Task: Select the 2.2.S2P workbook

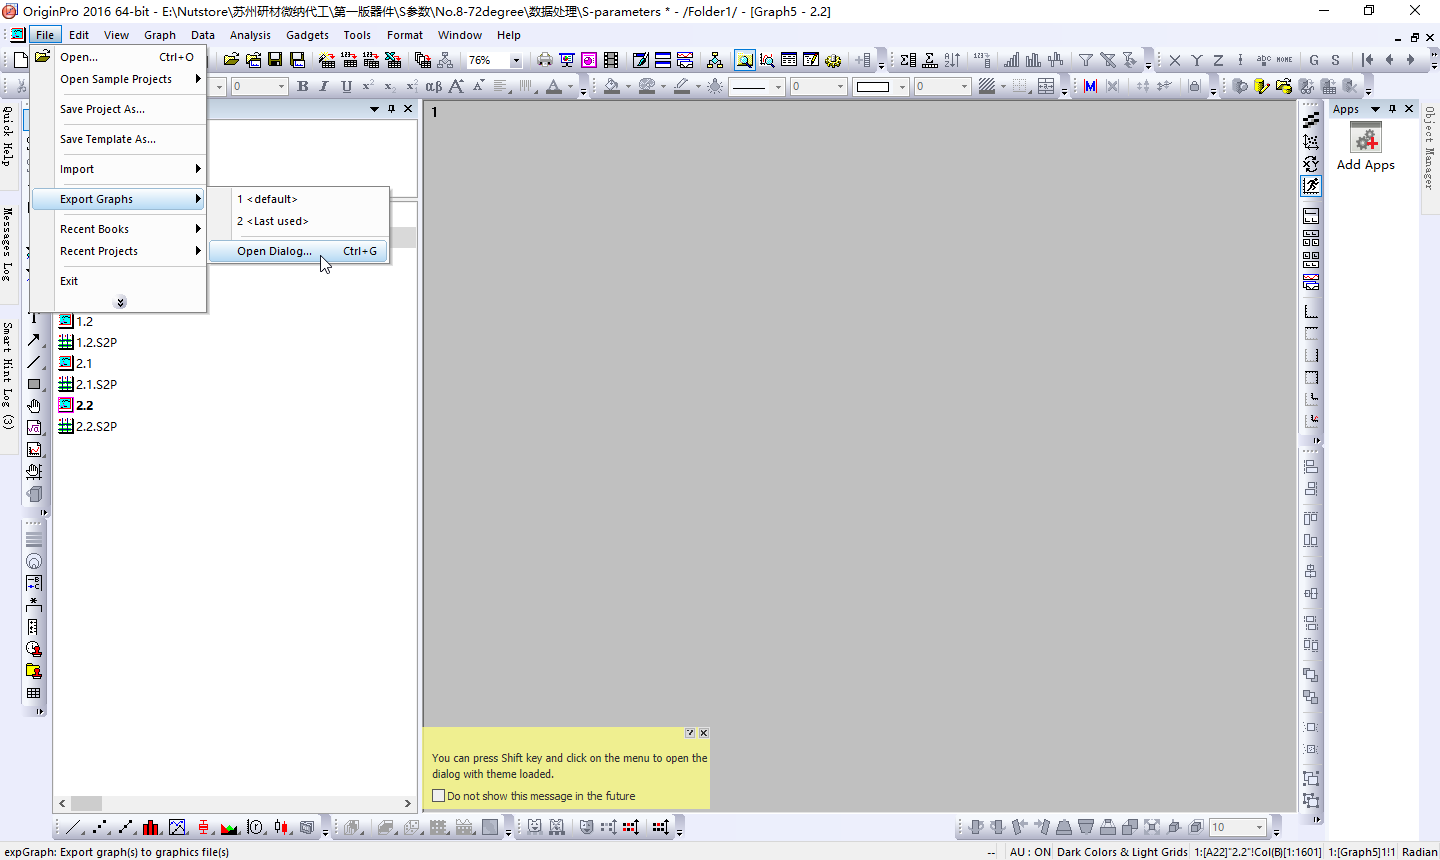Action: (x=88, y=426)
